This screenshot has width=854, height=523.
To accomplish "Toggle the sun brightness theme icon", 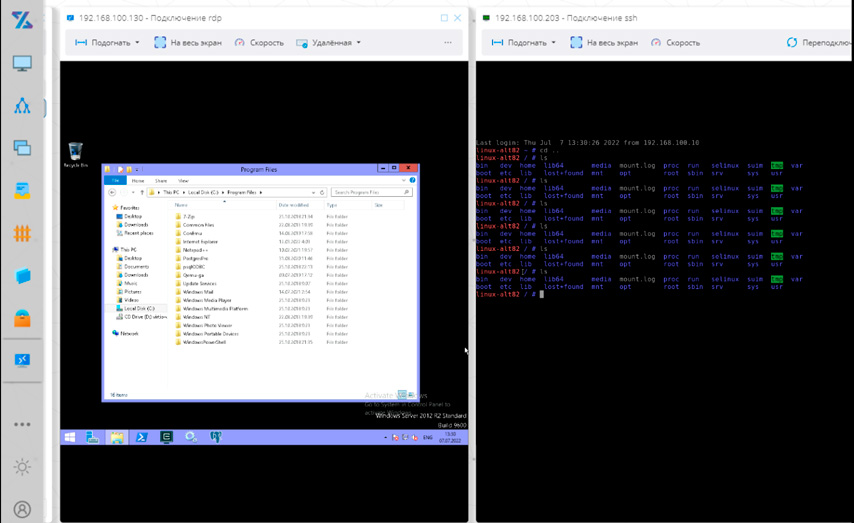I will point(22,467).
